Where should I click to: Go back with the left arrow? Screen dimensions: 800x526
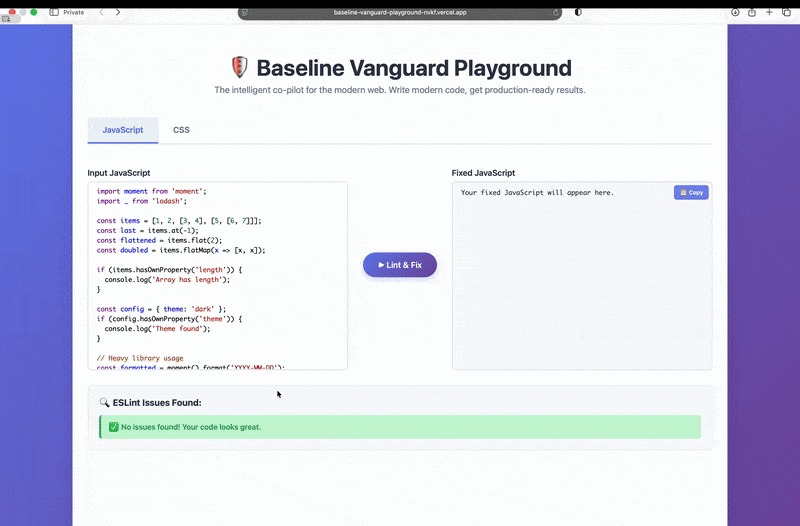[102, 12]
